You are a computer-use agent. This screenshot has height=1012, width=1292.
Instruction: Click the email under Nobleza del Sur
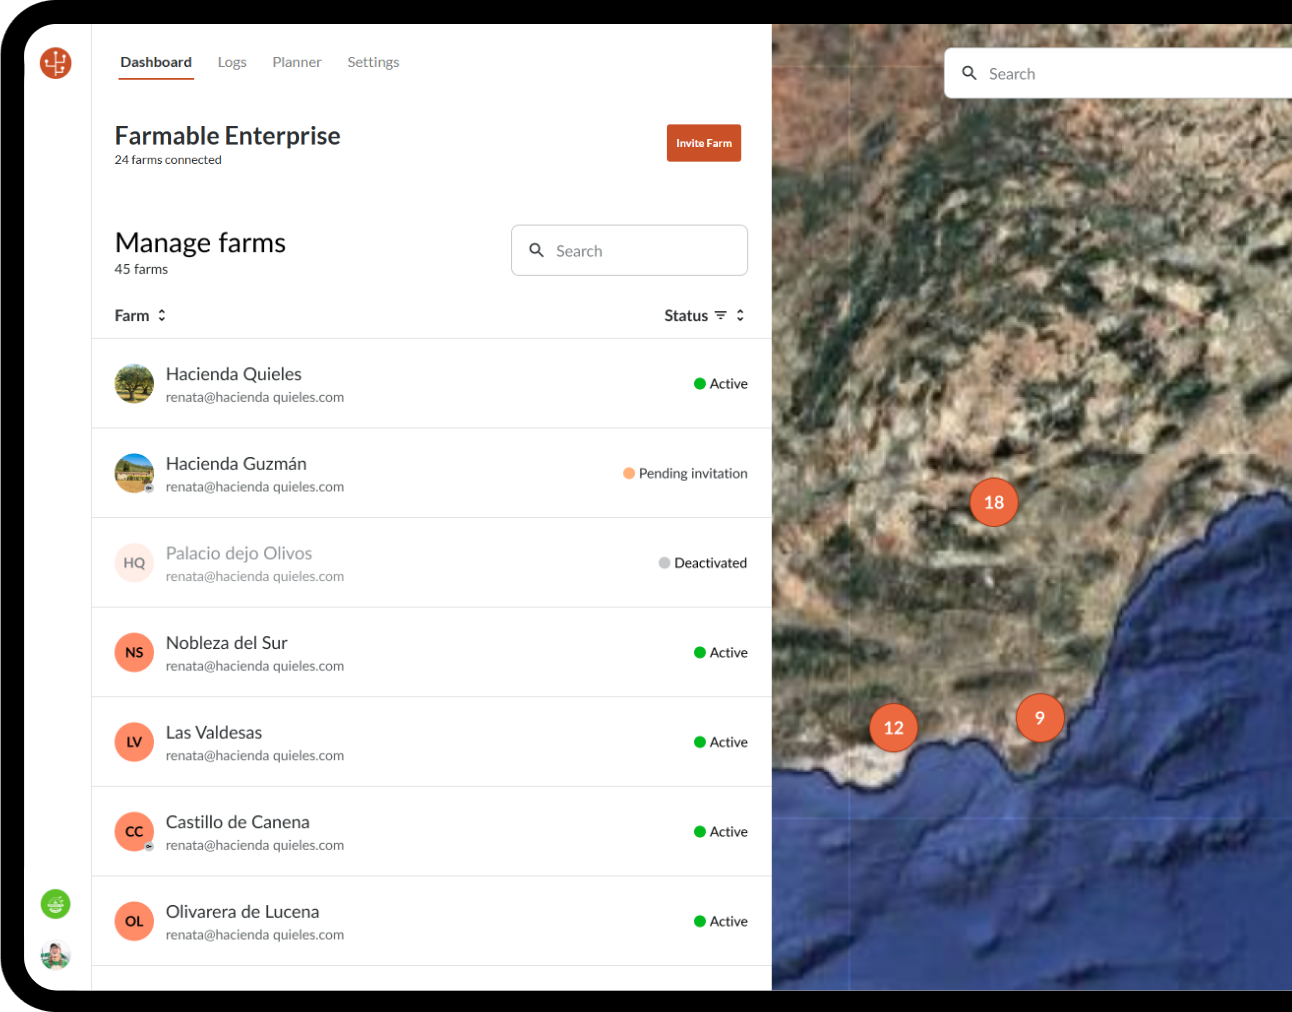click(255, 666)
